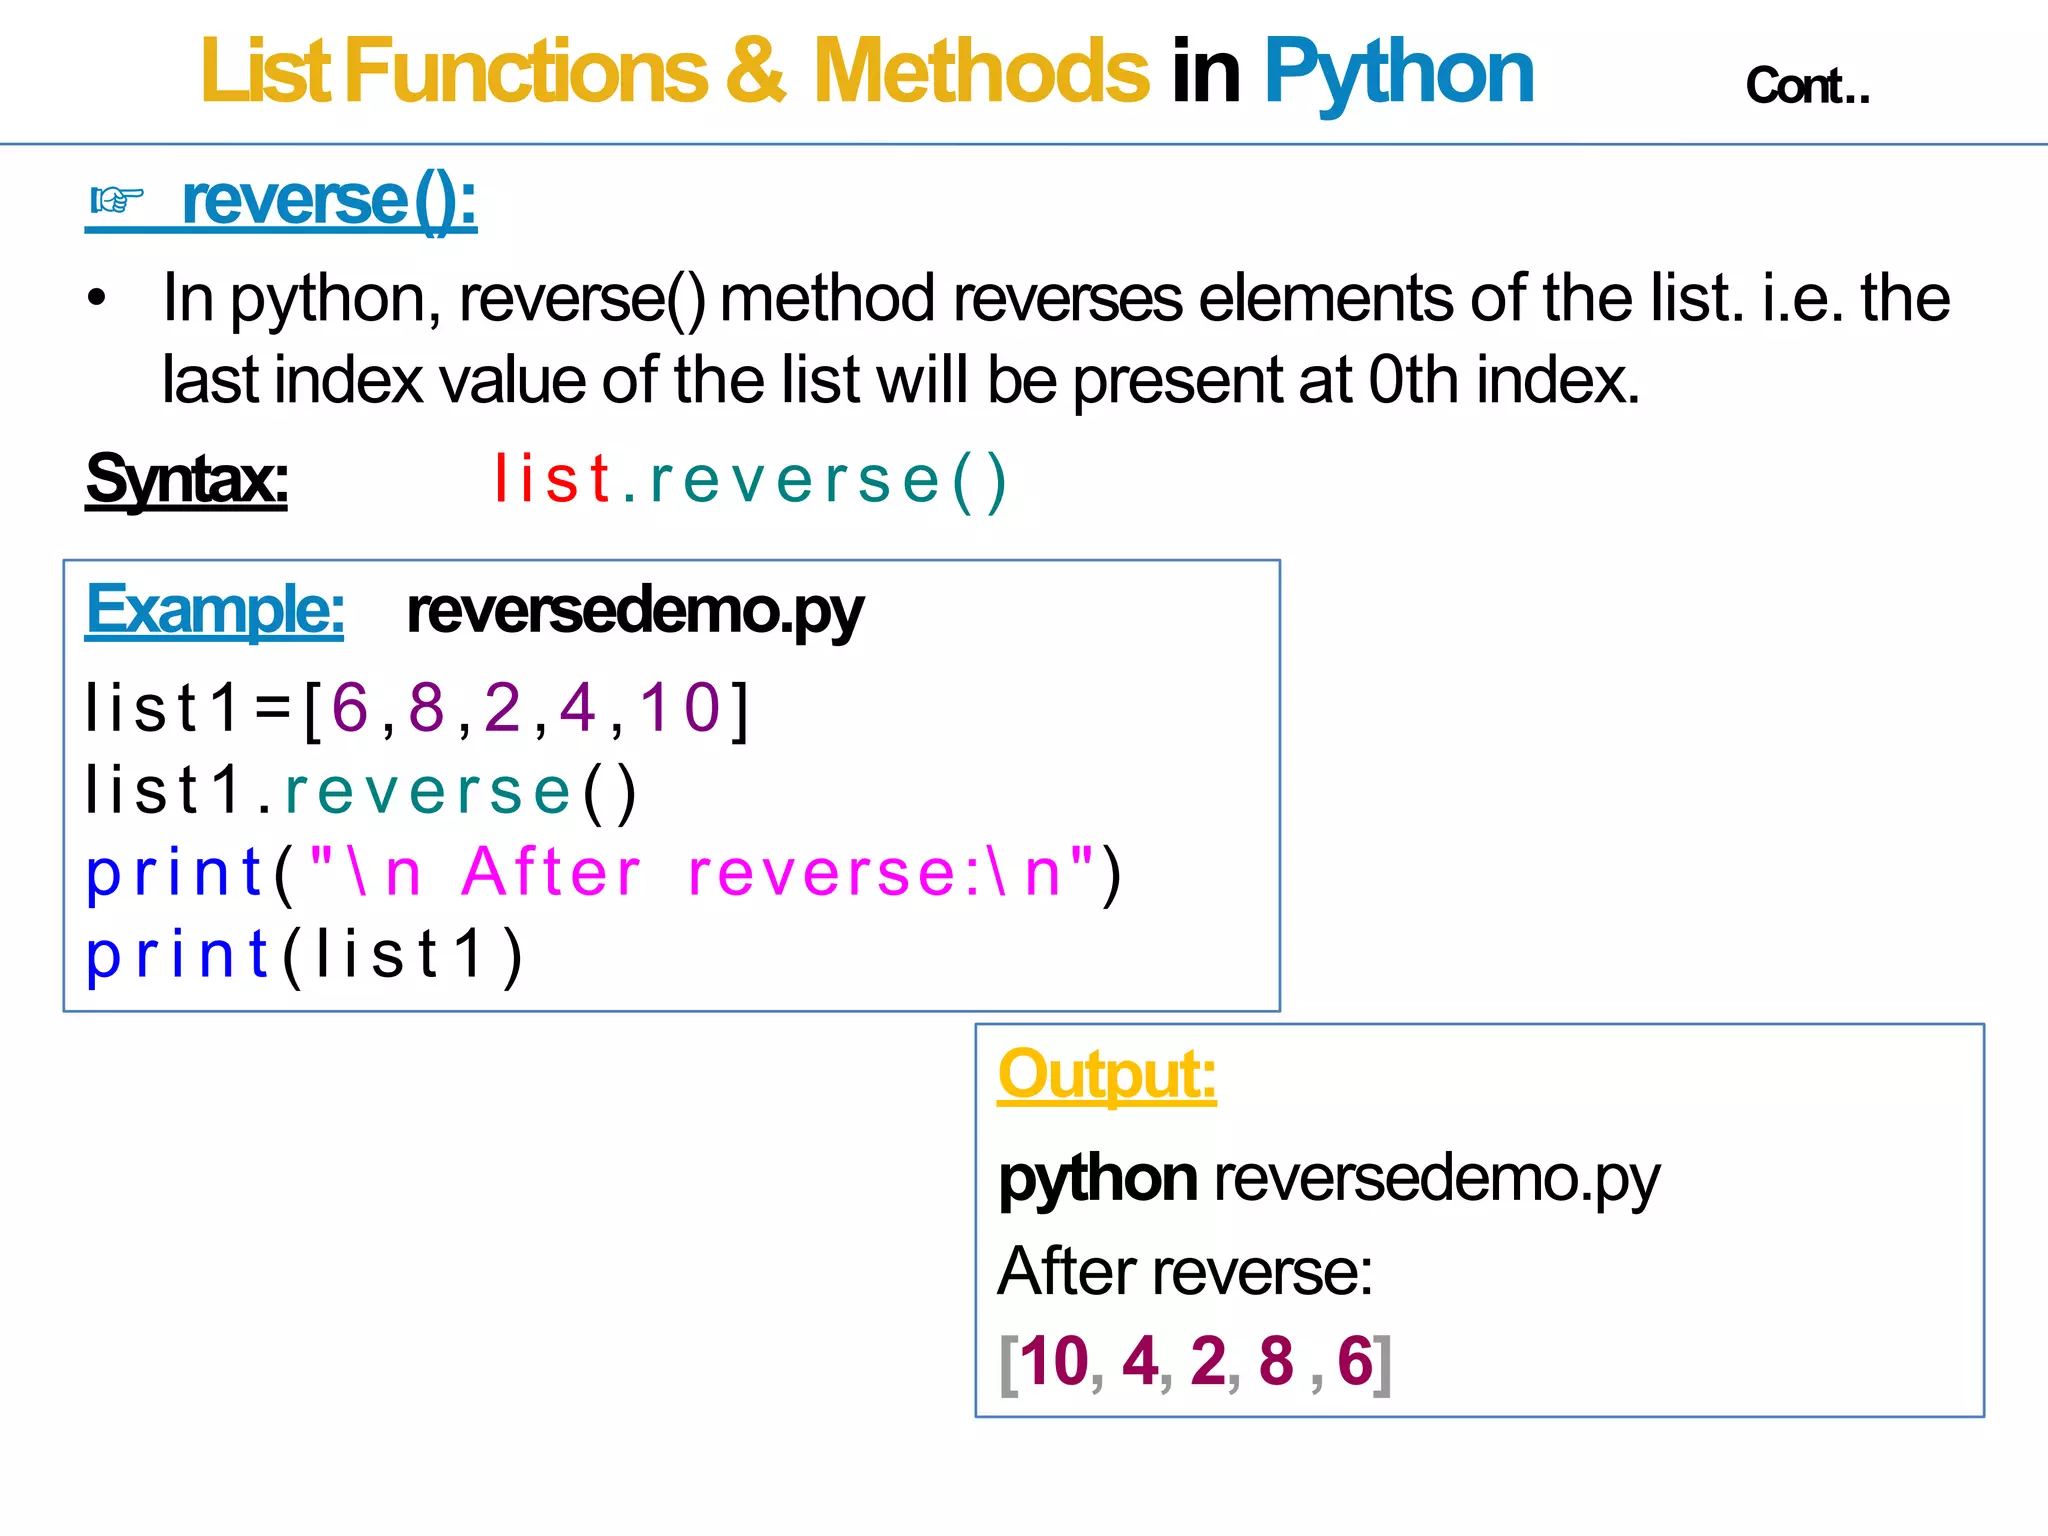
Task: Click 'After reverse:' output text
Action: [1186, 1271]
